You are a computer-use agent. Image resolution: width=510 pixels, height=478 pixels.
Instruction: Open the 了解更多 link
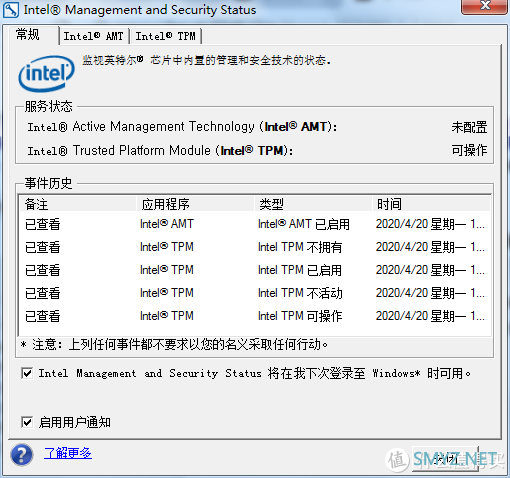pos(68,453)
